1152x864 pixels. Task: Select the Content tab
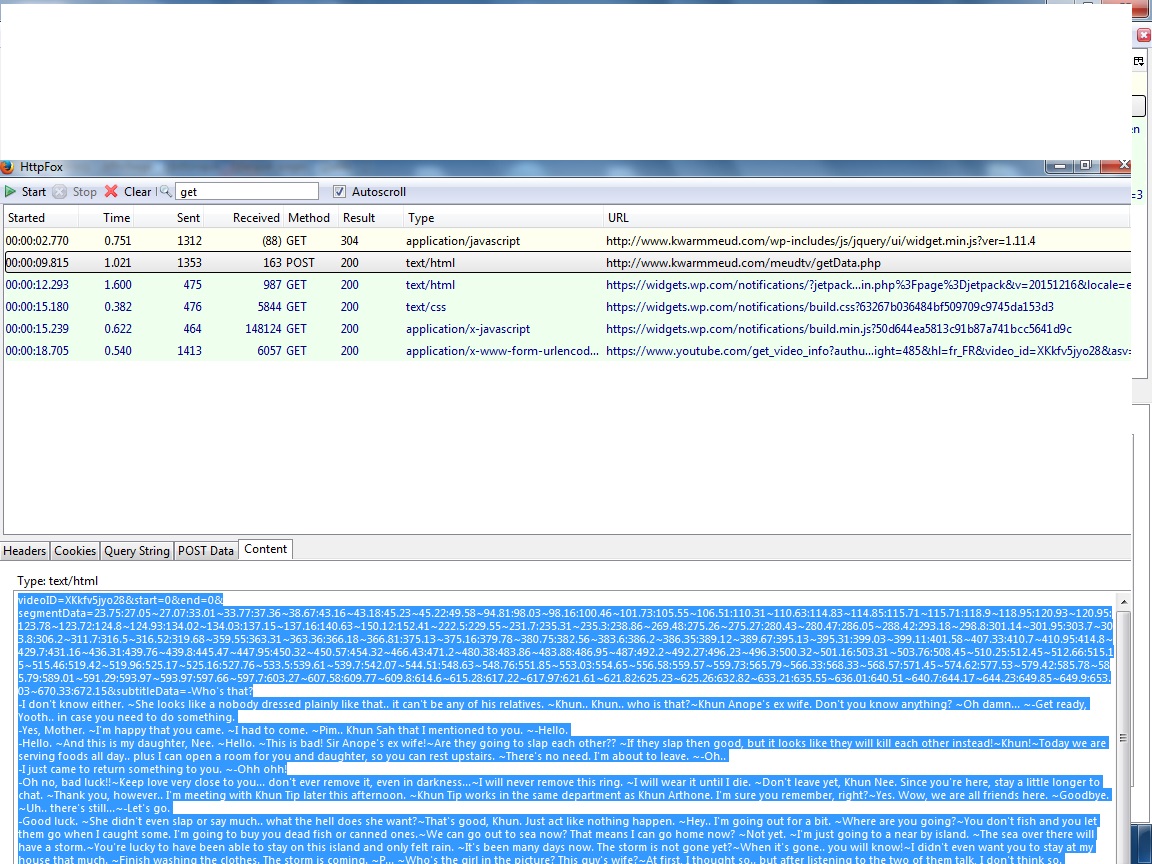(x=265, y=549)
